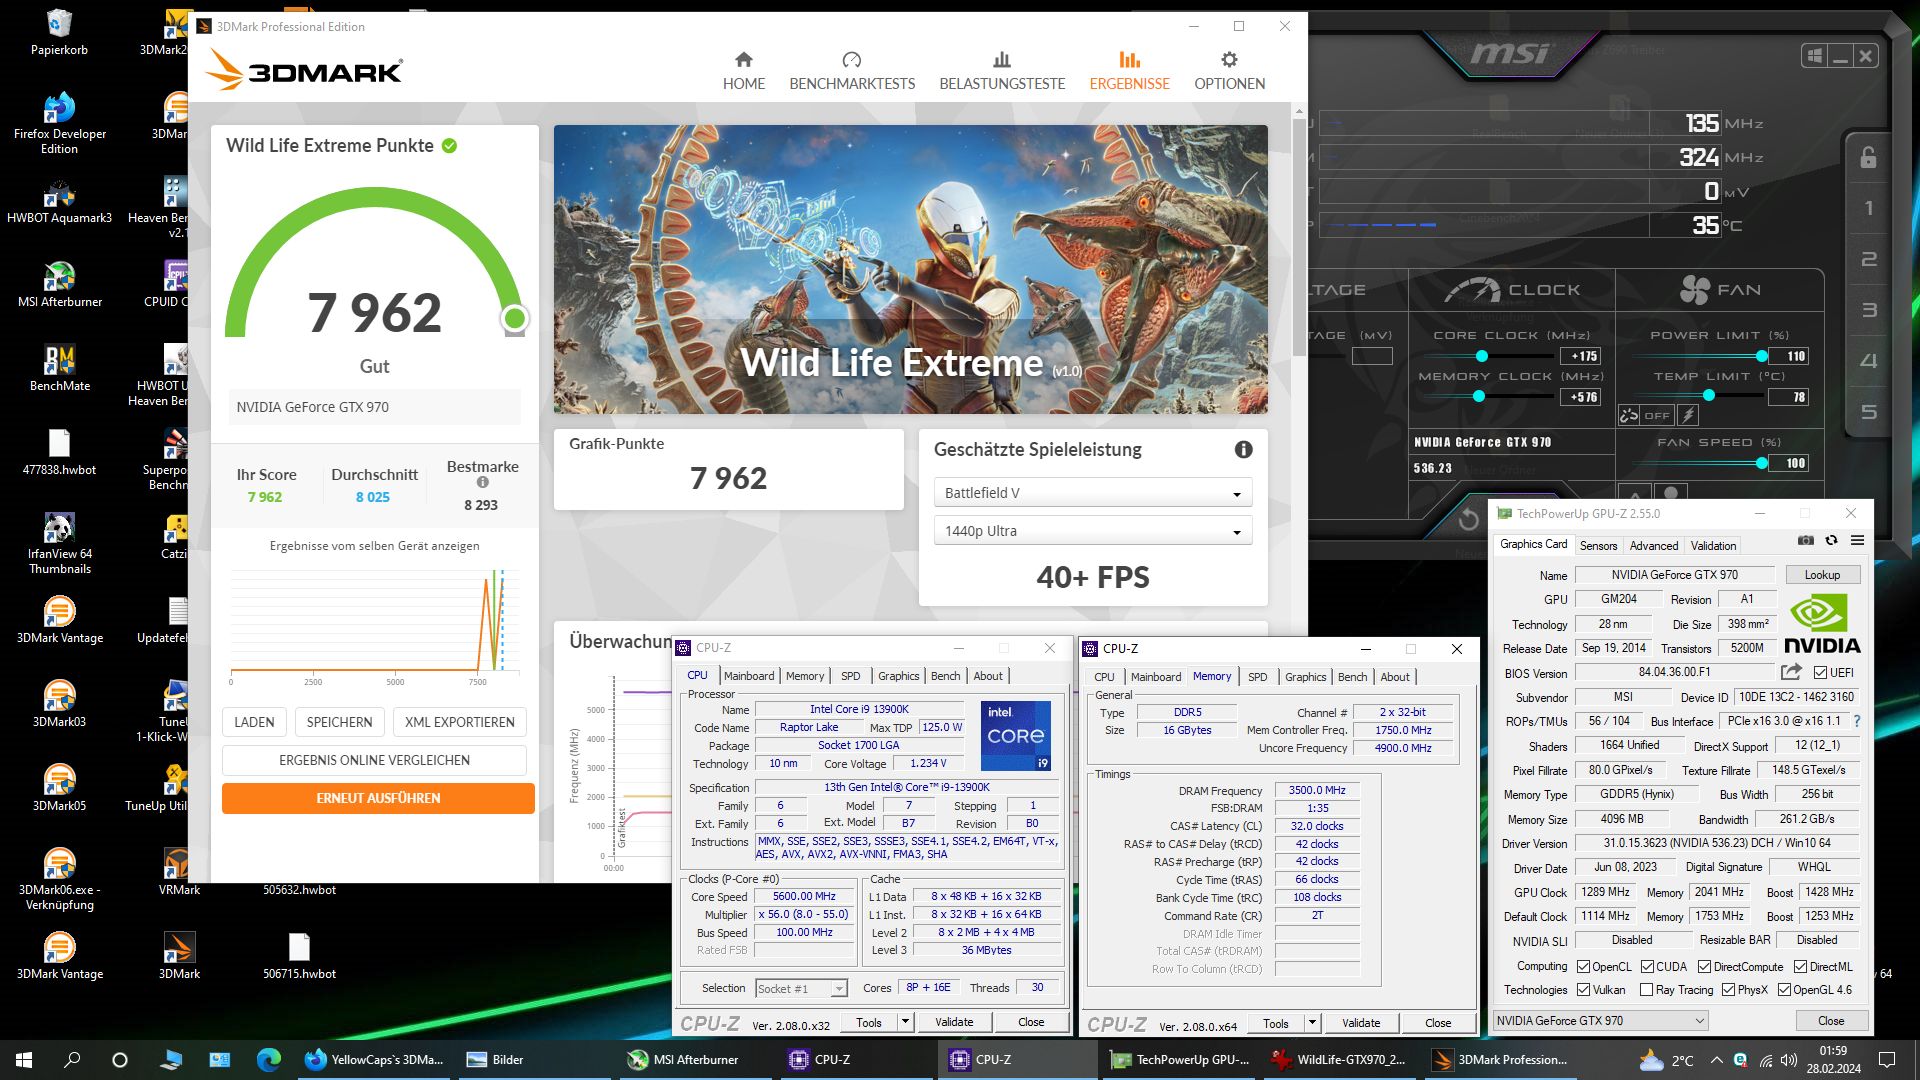The height and width of the screenshot is (1080, 1920).
Task: Select 506715.hwbot file on desktop
Action: click(x=299, y=956)
